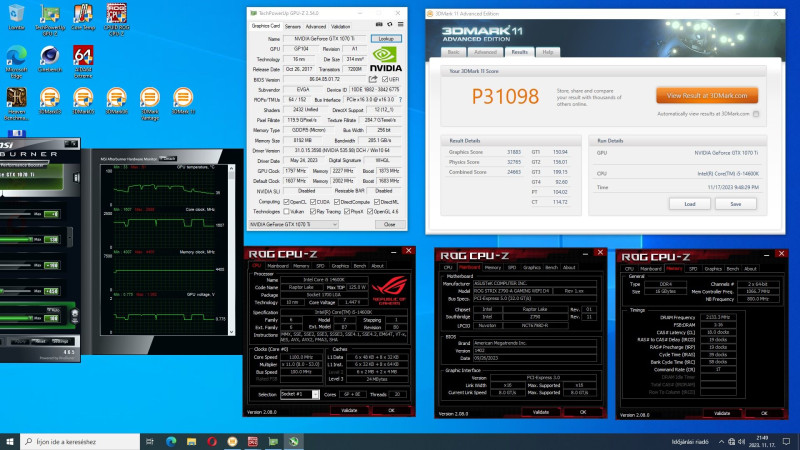800x450 pixels.
Task: Open GPU-Z hamburger menu icon
Action: 401,24
